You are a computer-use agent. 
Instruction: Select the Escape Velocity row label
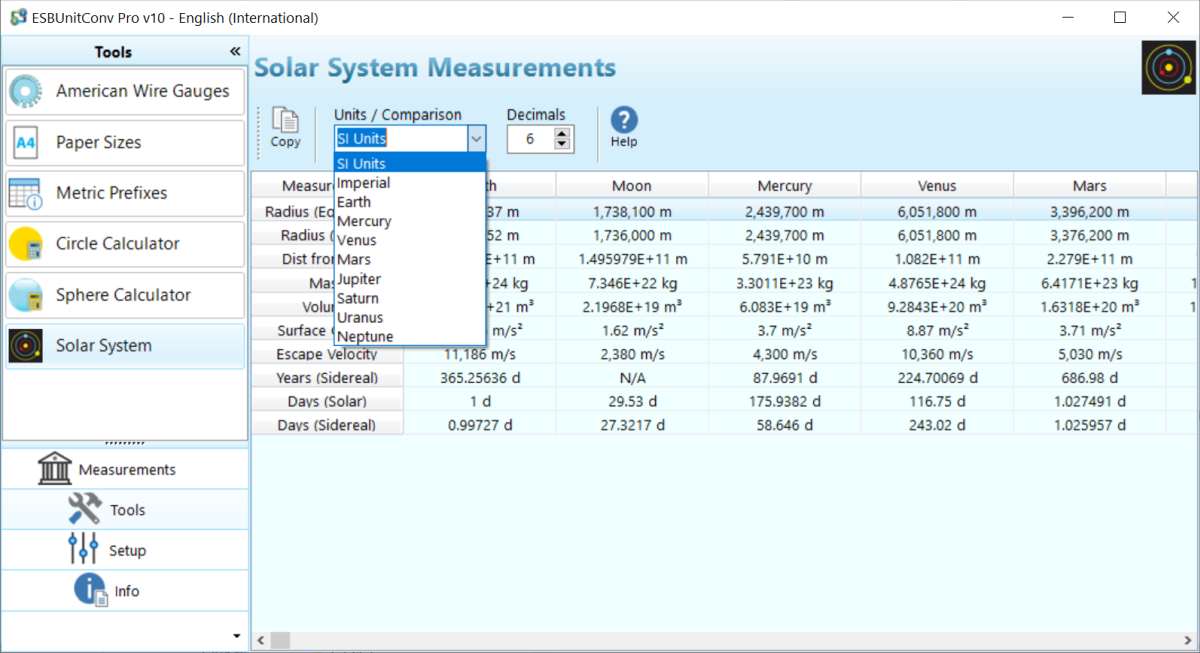click(326, 353)
